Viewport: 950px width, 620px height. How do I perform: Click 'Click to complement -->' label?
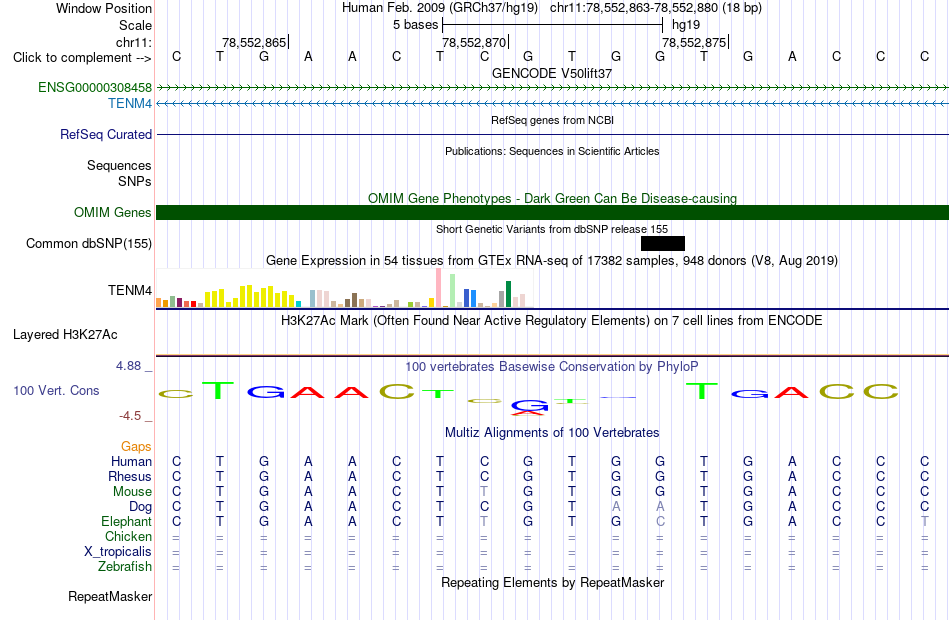(x=82, y=58)
